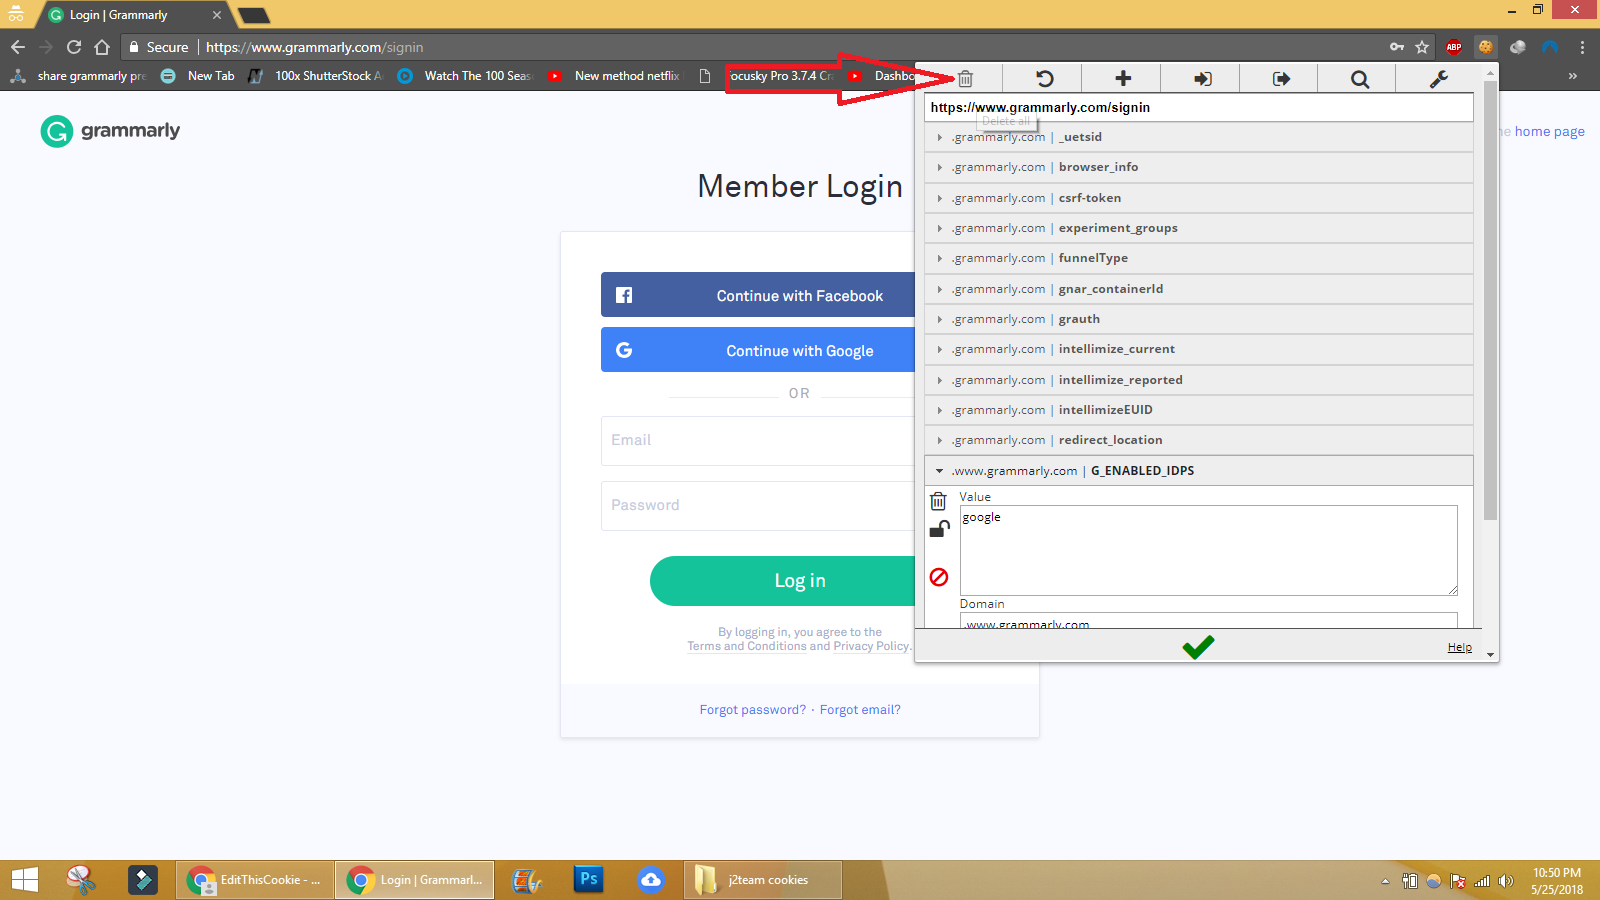Screen dimensions: 1600x900
Task: Delete the G_ENABLED_IDPS cookie via trash icon
Action: click(938, 501)
